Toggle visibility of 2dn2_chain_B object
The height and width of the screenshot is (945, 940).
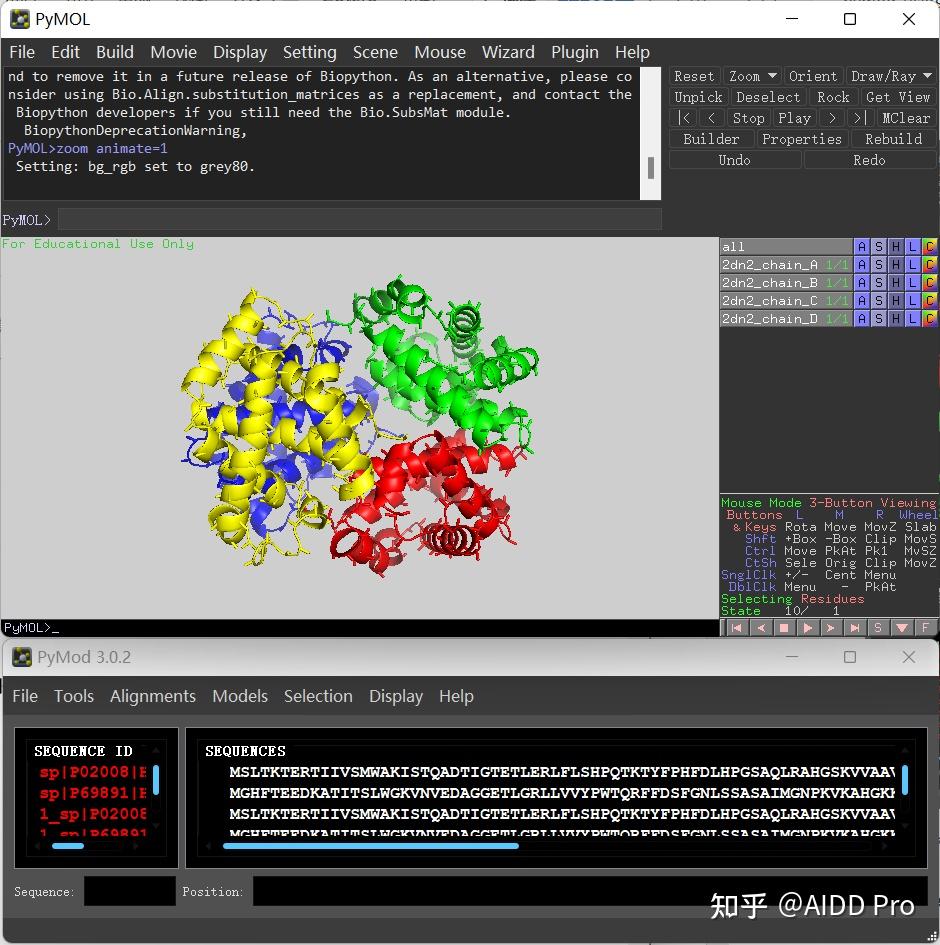click(x=771, y=283)
